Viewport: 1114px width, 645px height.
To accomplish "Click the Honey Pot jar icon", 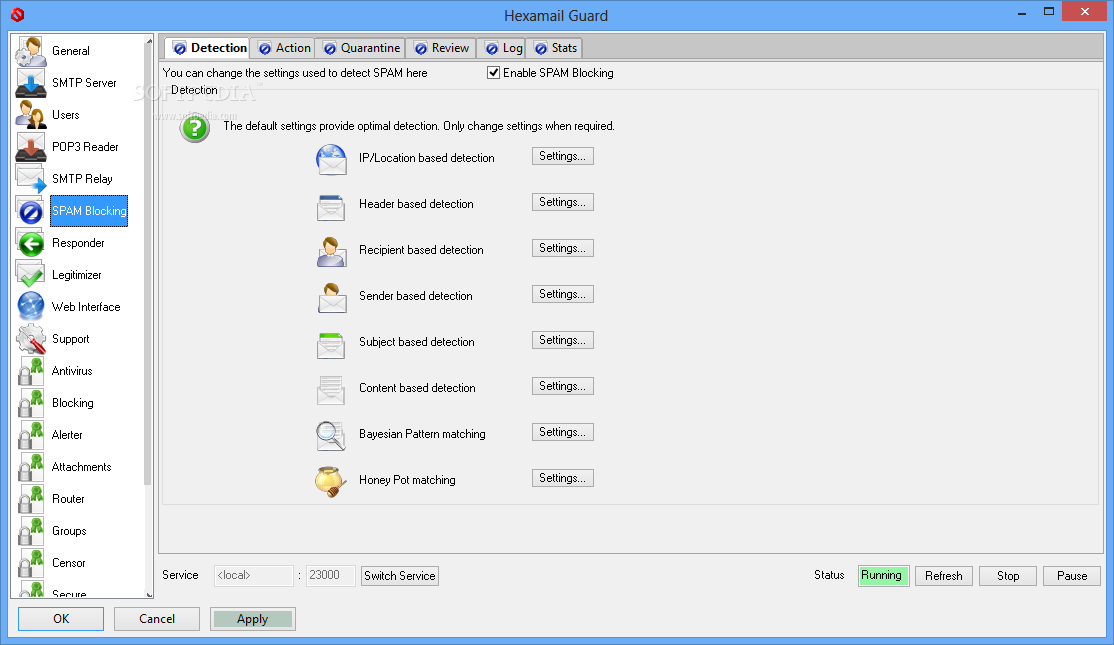I will coord(331,482).
